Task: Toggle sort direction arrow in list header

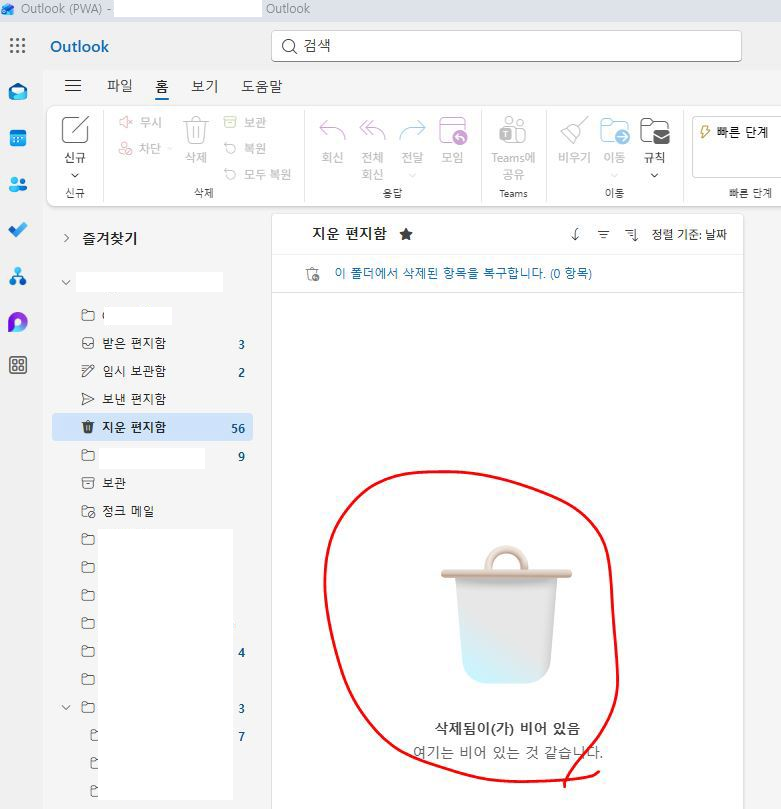Action: pyautogui.click(x=575, y=234)
